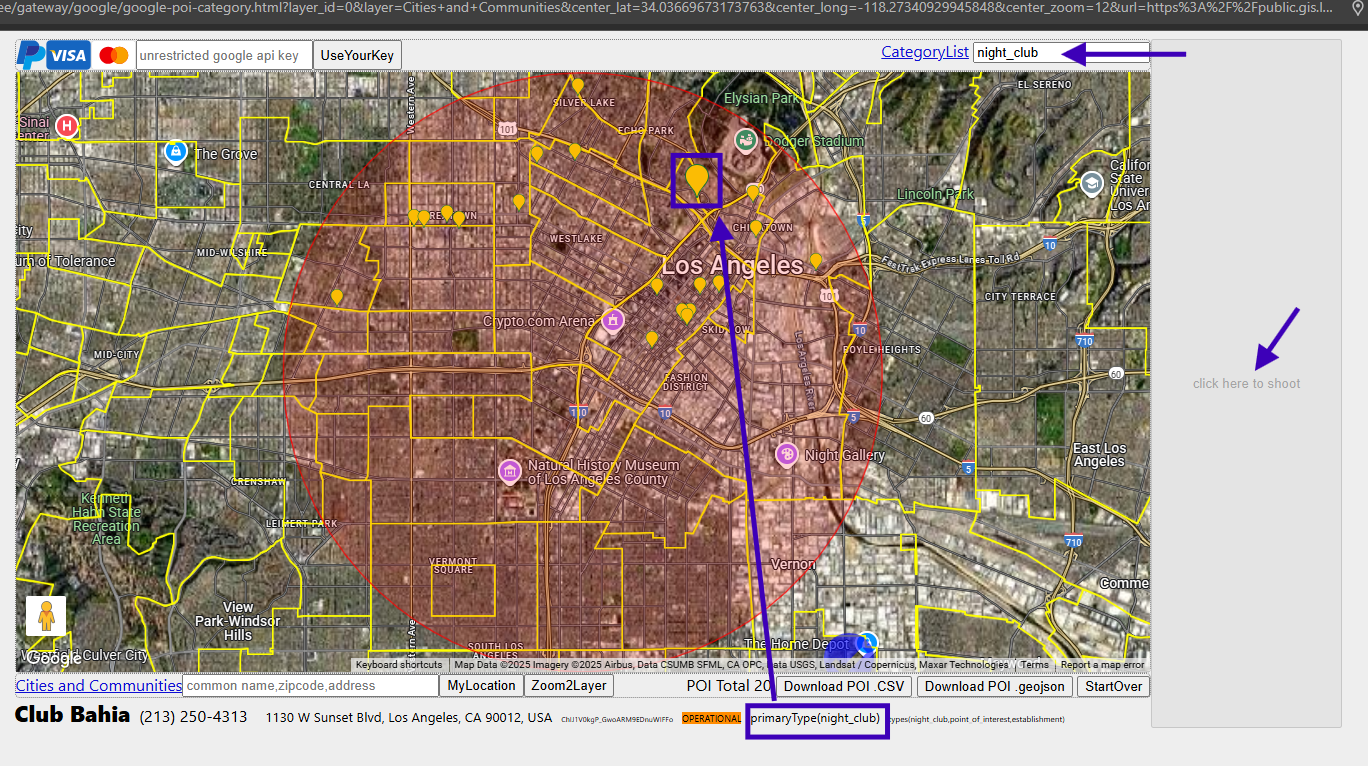1368x766 pixels.
Task: Click the Zoom2Layer button
Action: (569, 686)
